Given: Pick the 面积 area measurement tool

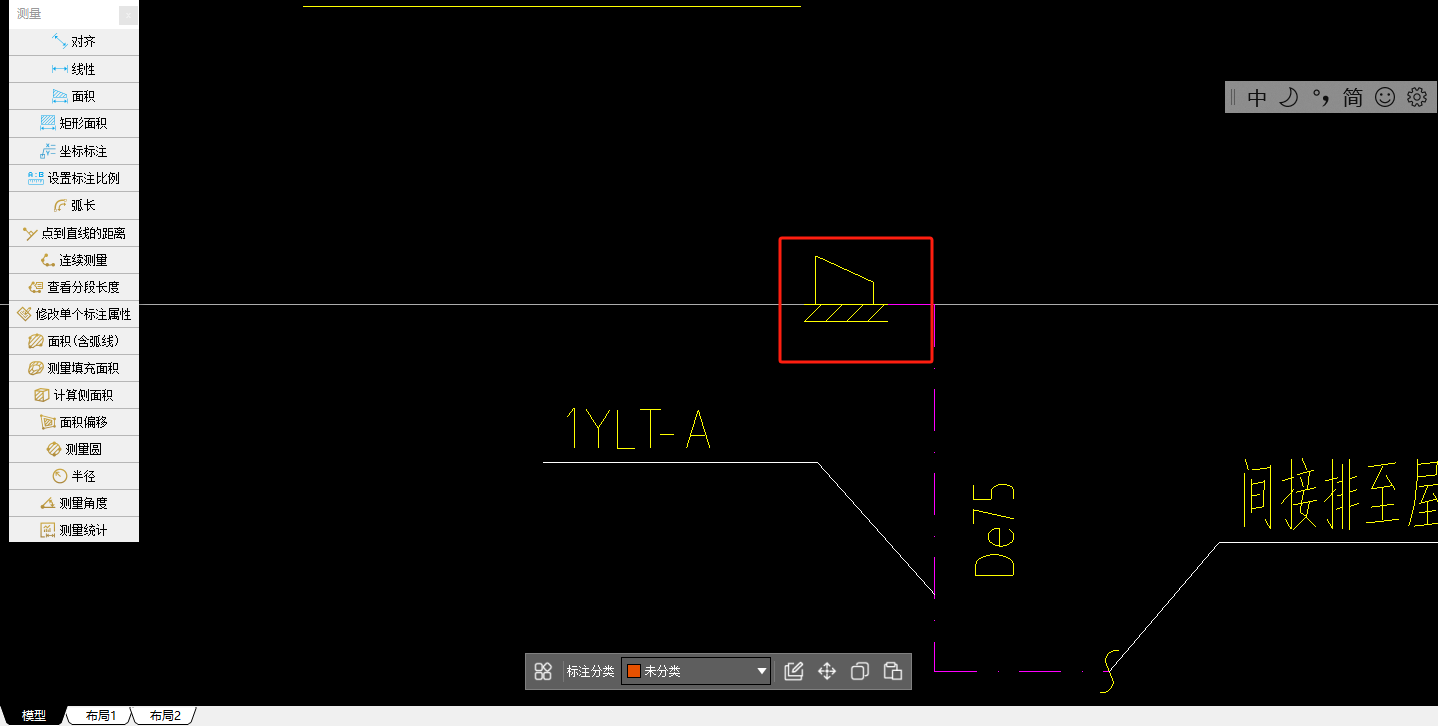Looking at the screenshot, I should tap(74, 96).
